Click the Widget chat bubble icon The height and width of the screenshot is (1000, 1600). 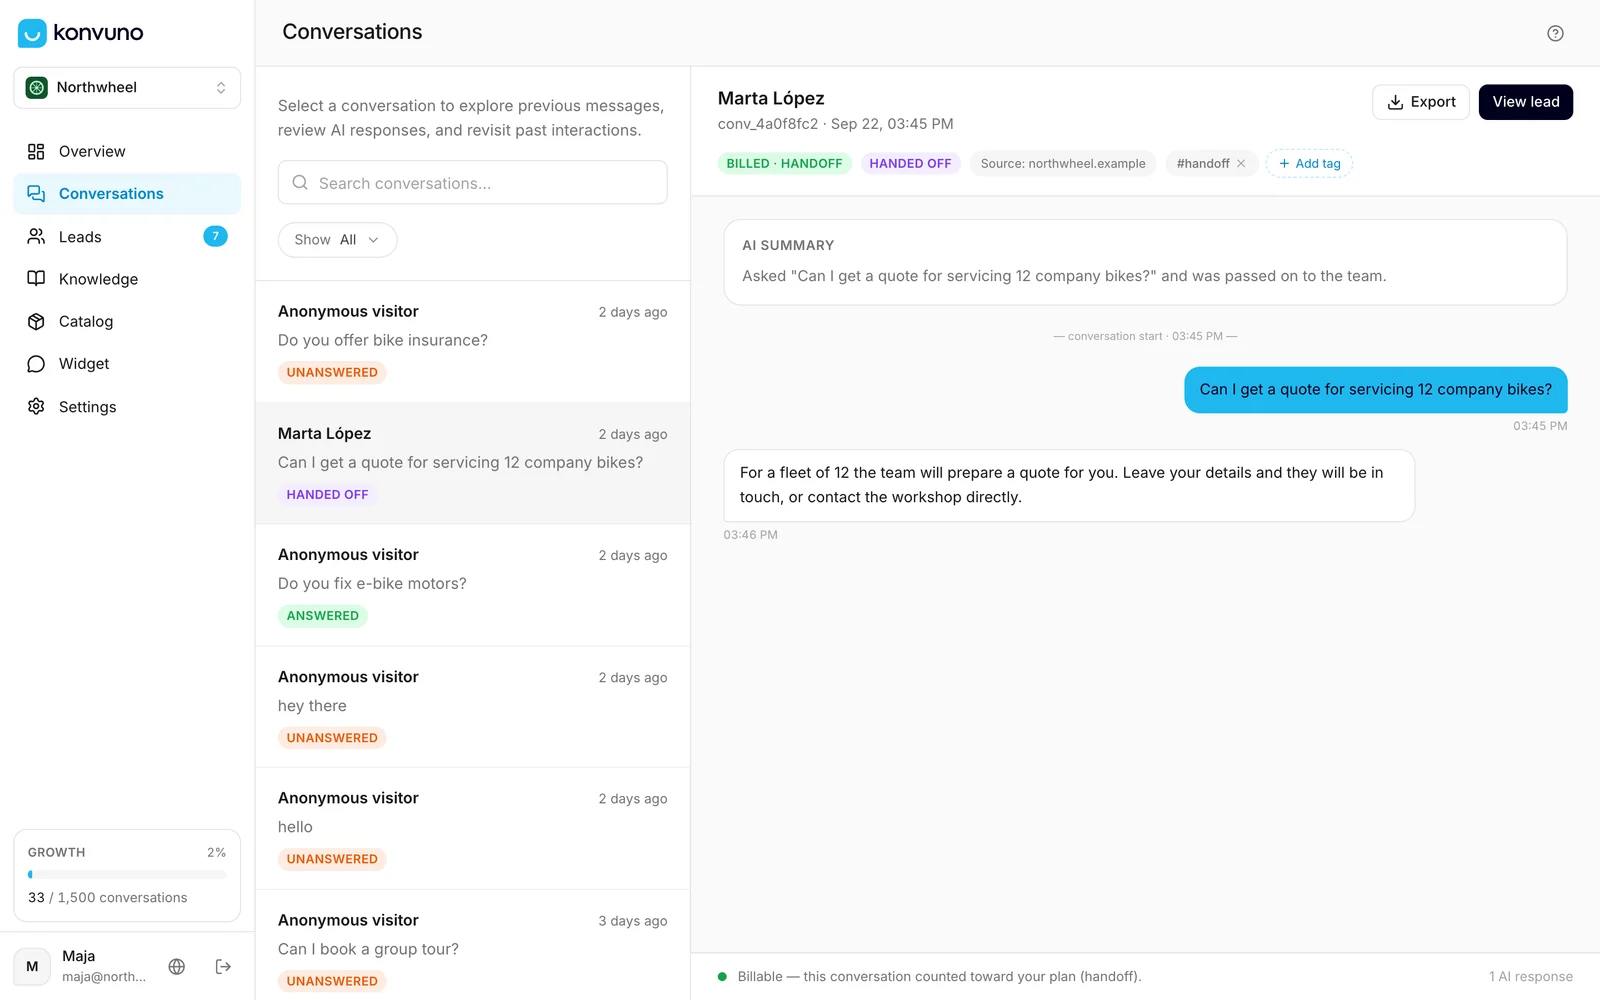point(36,363)
